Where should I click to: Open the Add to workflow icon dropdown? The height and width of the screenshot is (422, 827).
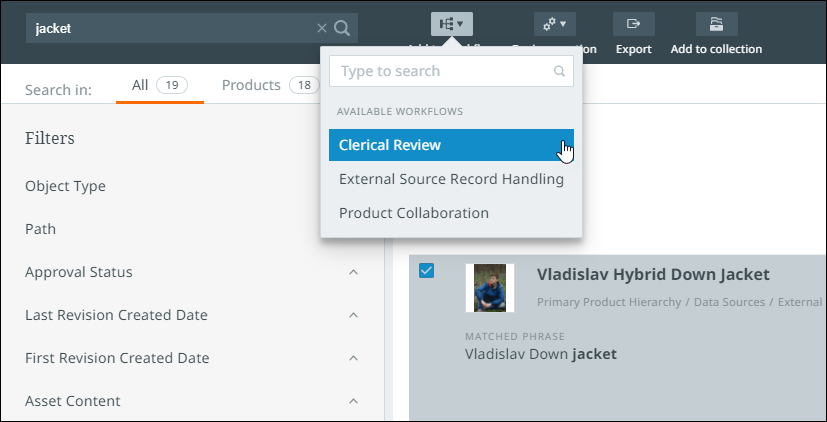tap(452, 24)
